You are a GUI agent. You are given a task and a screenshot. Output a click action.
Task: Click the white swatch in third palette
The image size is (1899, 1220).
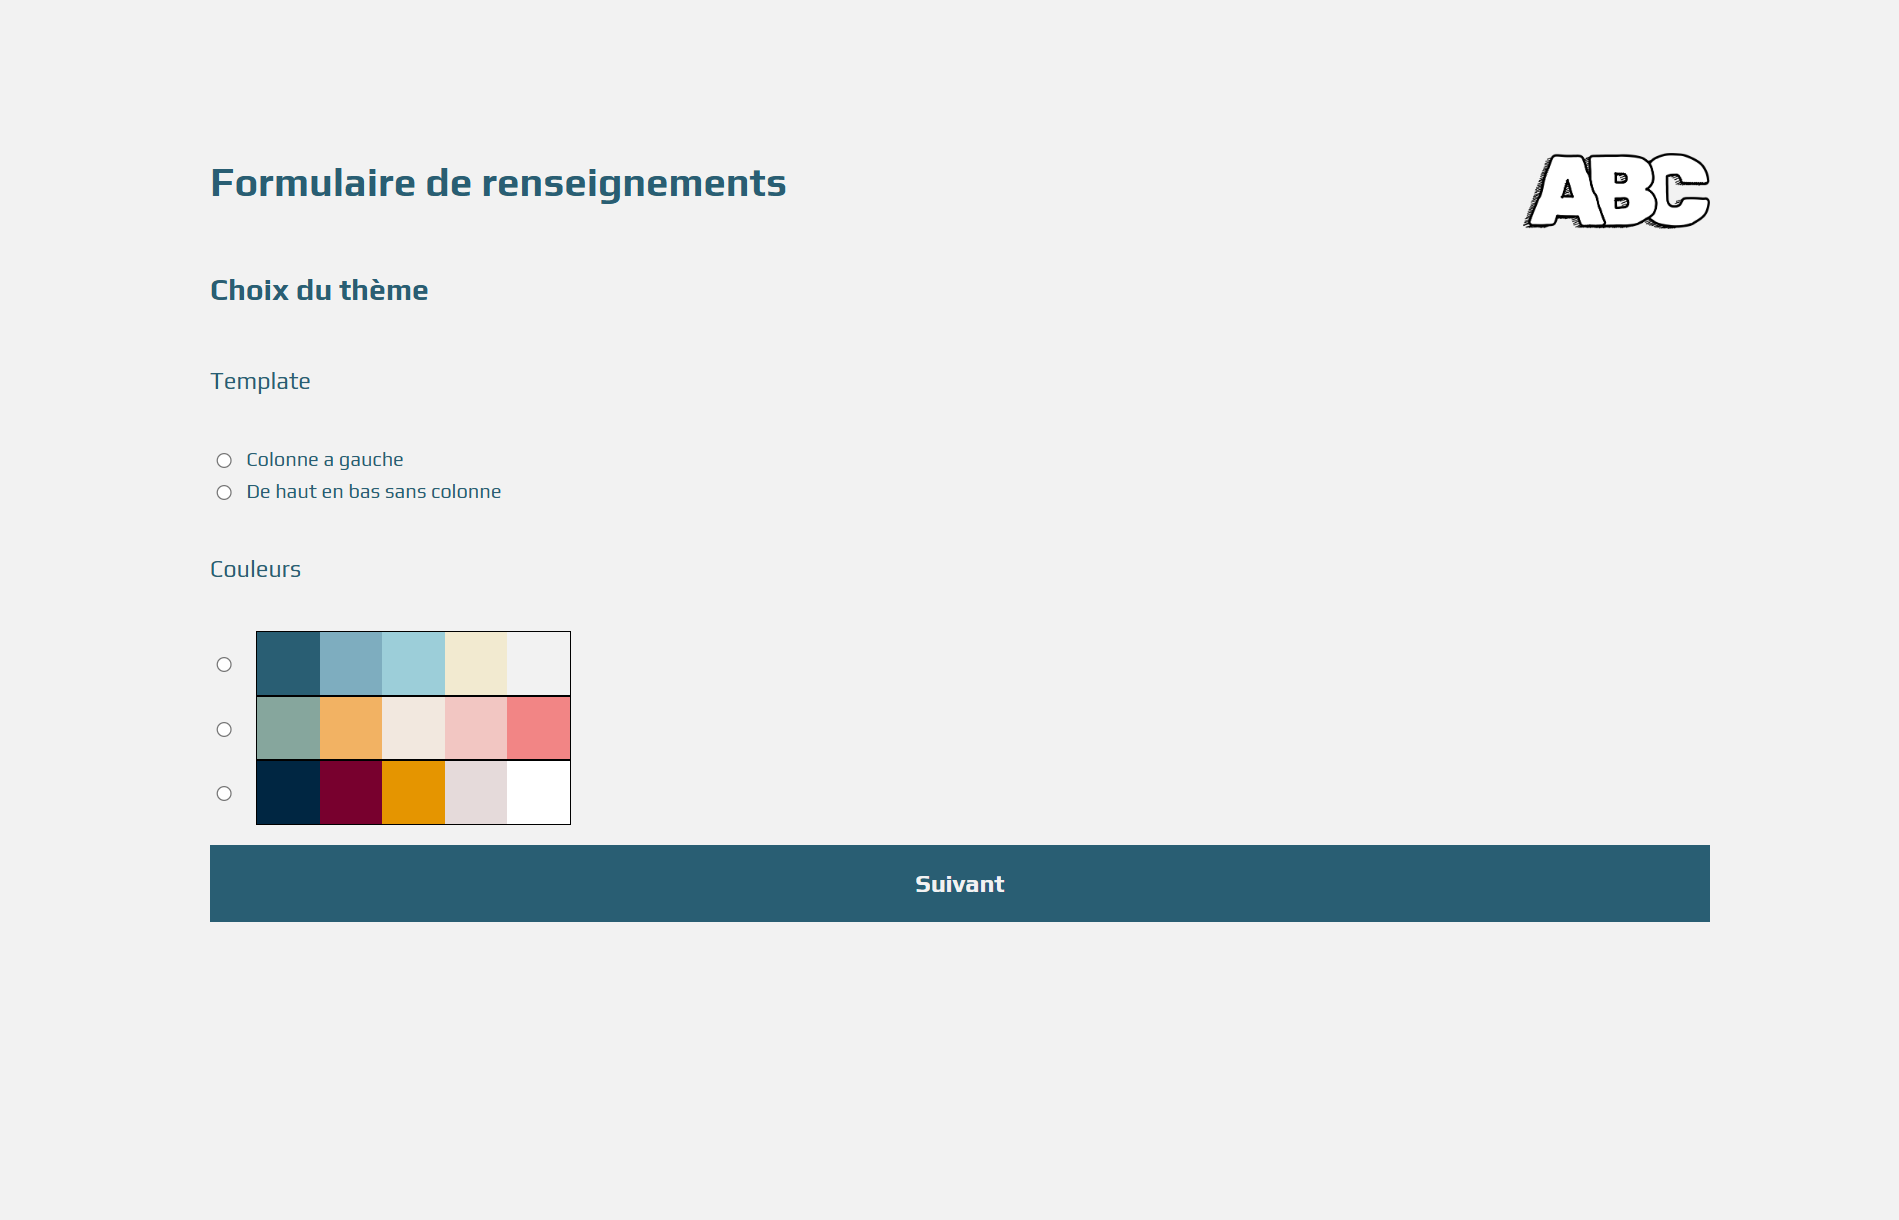[538, 792]
